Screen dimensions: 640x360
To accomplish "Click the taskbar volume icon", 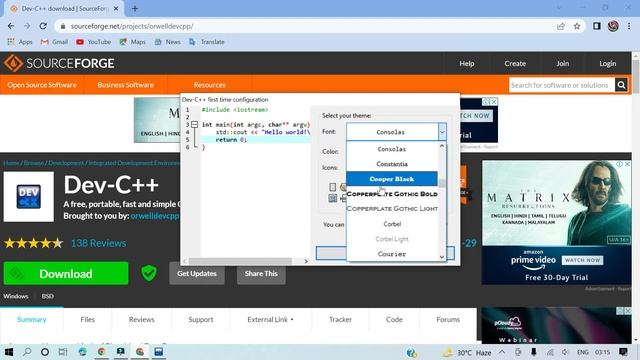I will click(565, 352).
